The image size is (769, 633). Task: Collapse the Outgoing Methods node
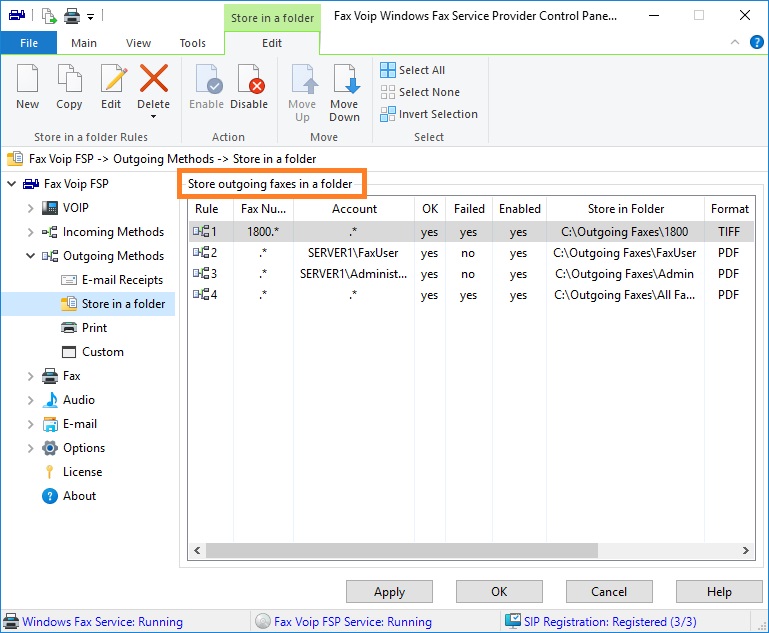click(30, 256)
